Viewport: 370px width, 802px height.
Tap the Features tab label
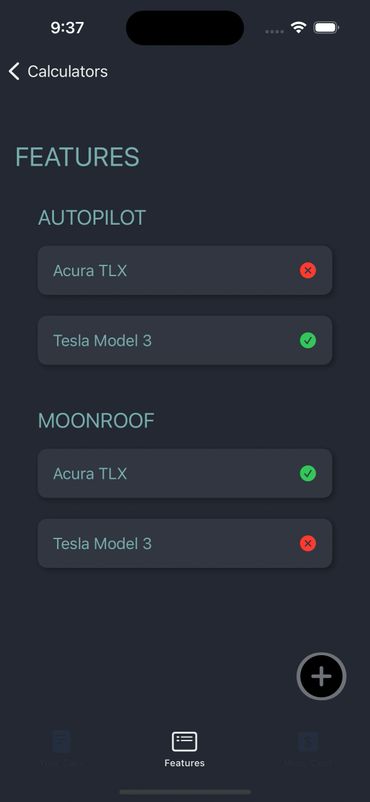pos(185,763)
